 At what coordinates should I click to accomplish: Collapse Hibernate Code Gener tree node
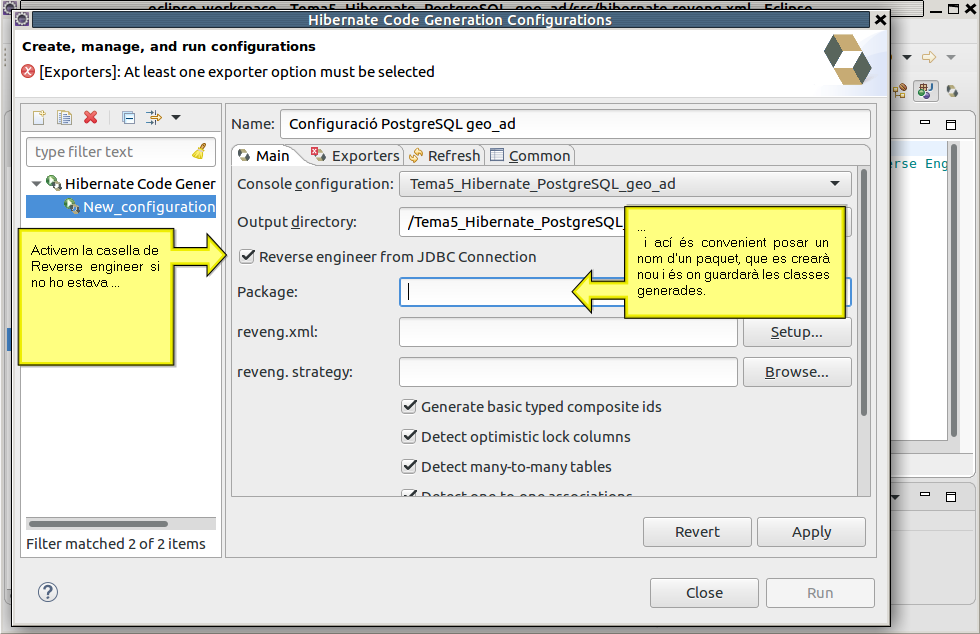pos(36,184)
